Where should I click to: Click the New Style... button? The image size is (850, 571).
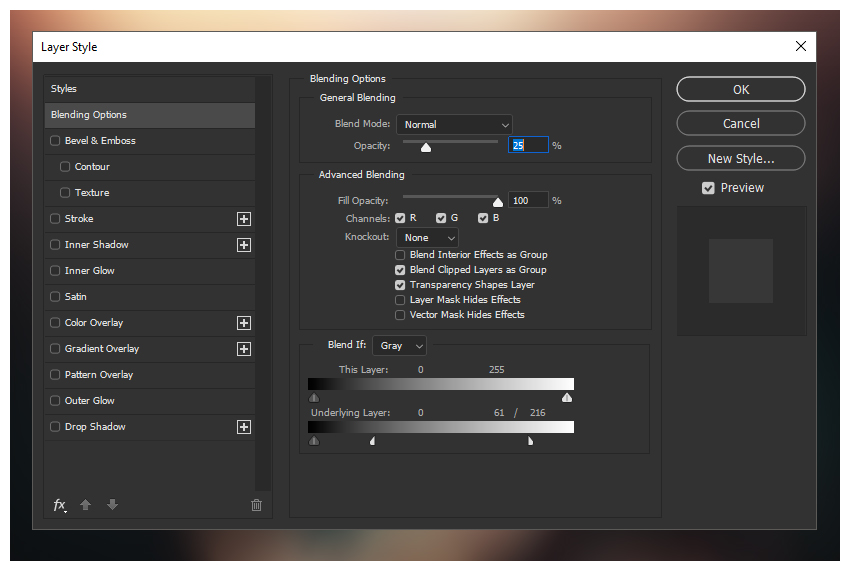[740, 159]
